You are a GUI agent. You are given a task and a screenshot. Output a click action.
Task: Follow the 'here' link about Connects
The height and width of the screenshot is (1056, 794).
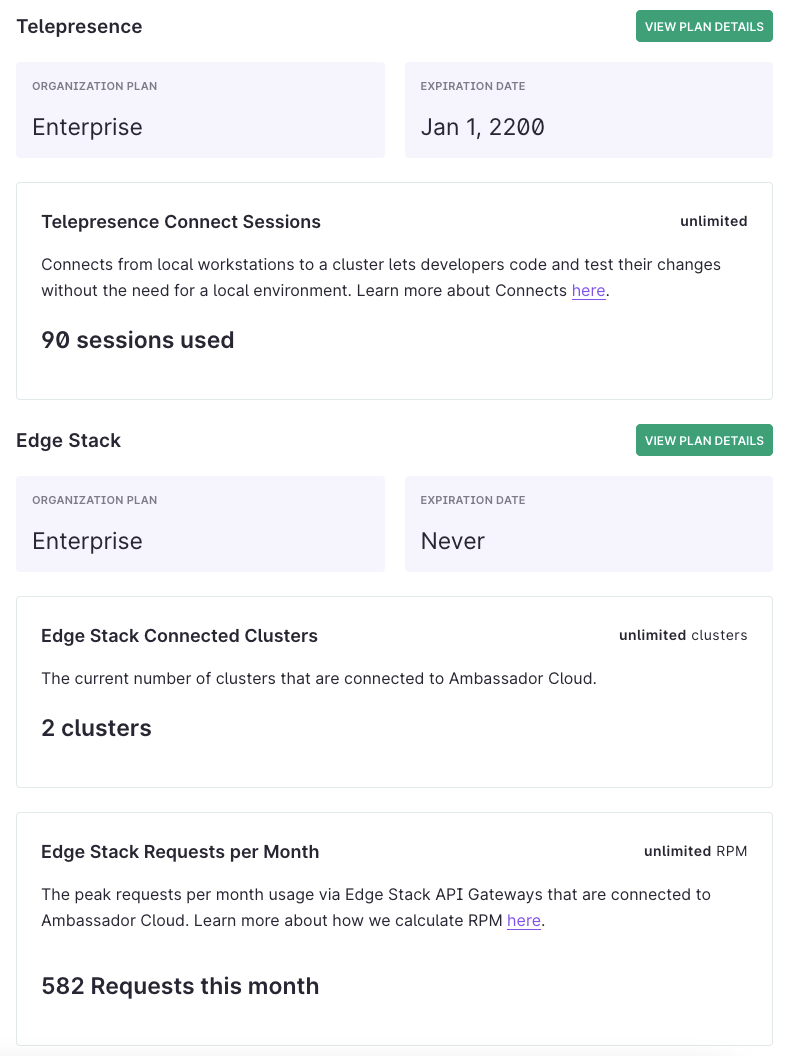(x=588, y=290)
